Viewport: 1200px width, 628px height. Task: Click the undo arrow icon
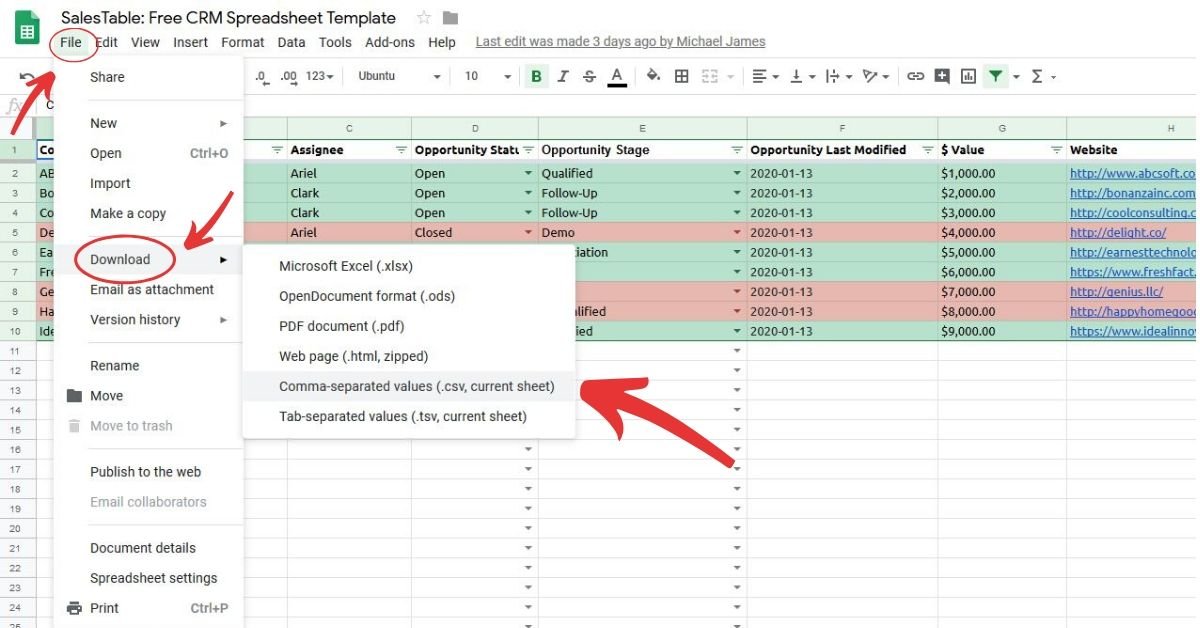tap(27, 77)
